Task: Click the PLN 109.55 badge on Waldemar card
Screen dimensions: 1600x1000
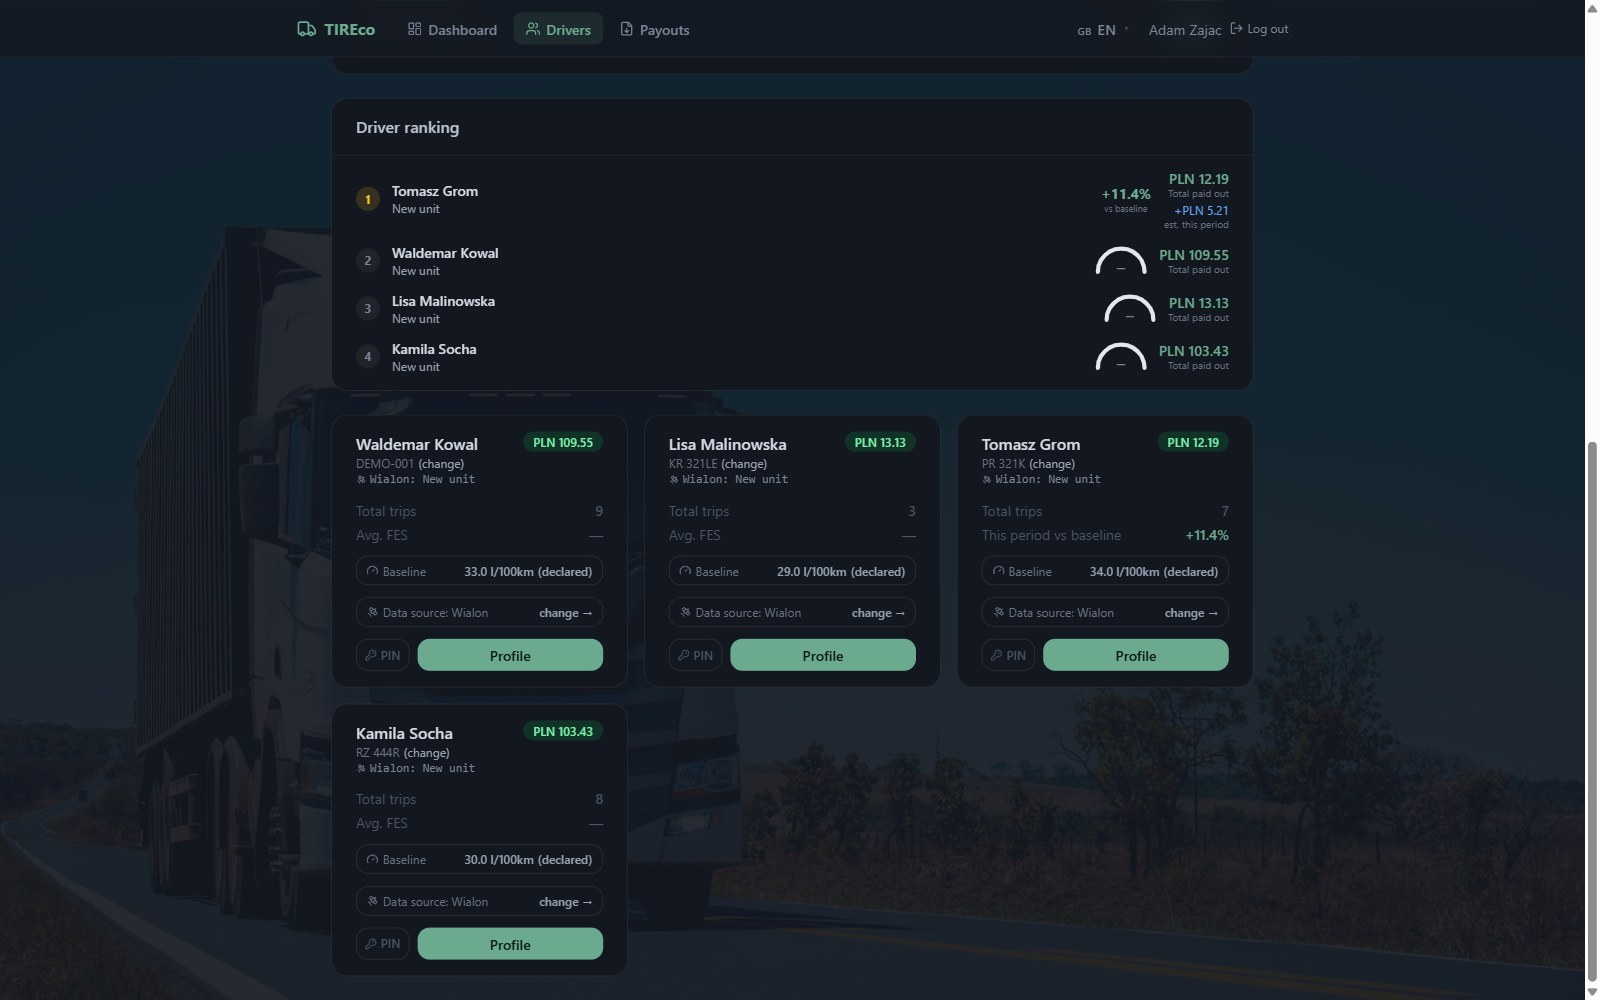Action: pos(563,442)
